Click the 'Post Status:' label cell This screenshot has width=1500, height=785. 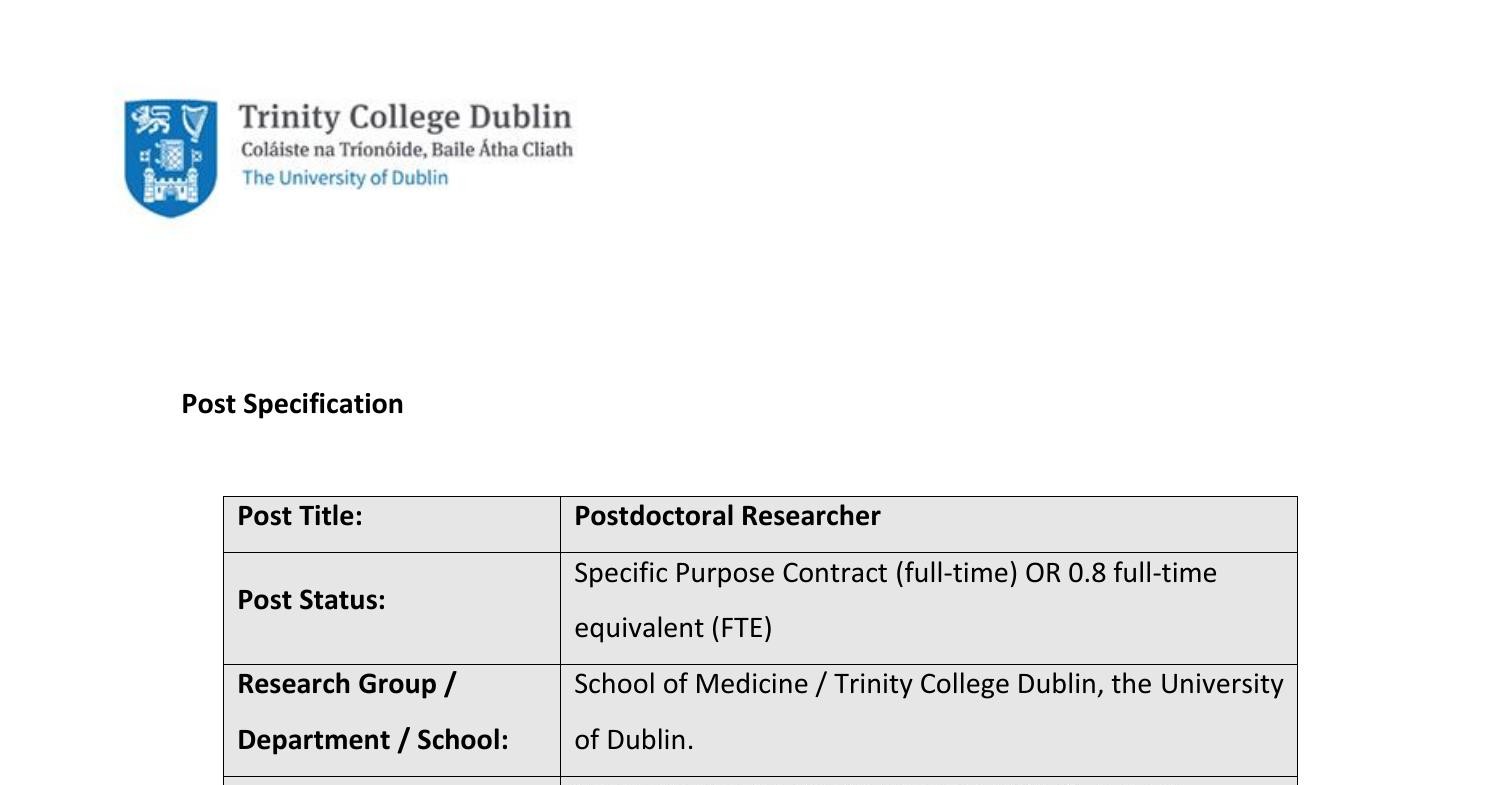[x=311, y=600]
